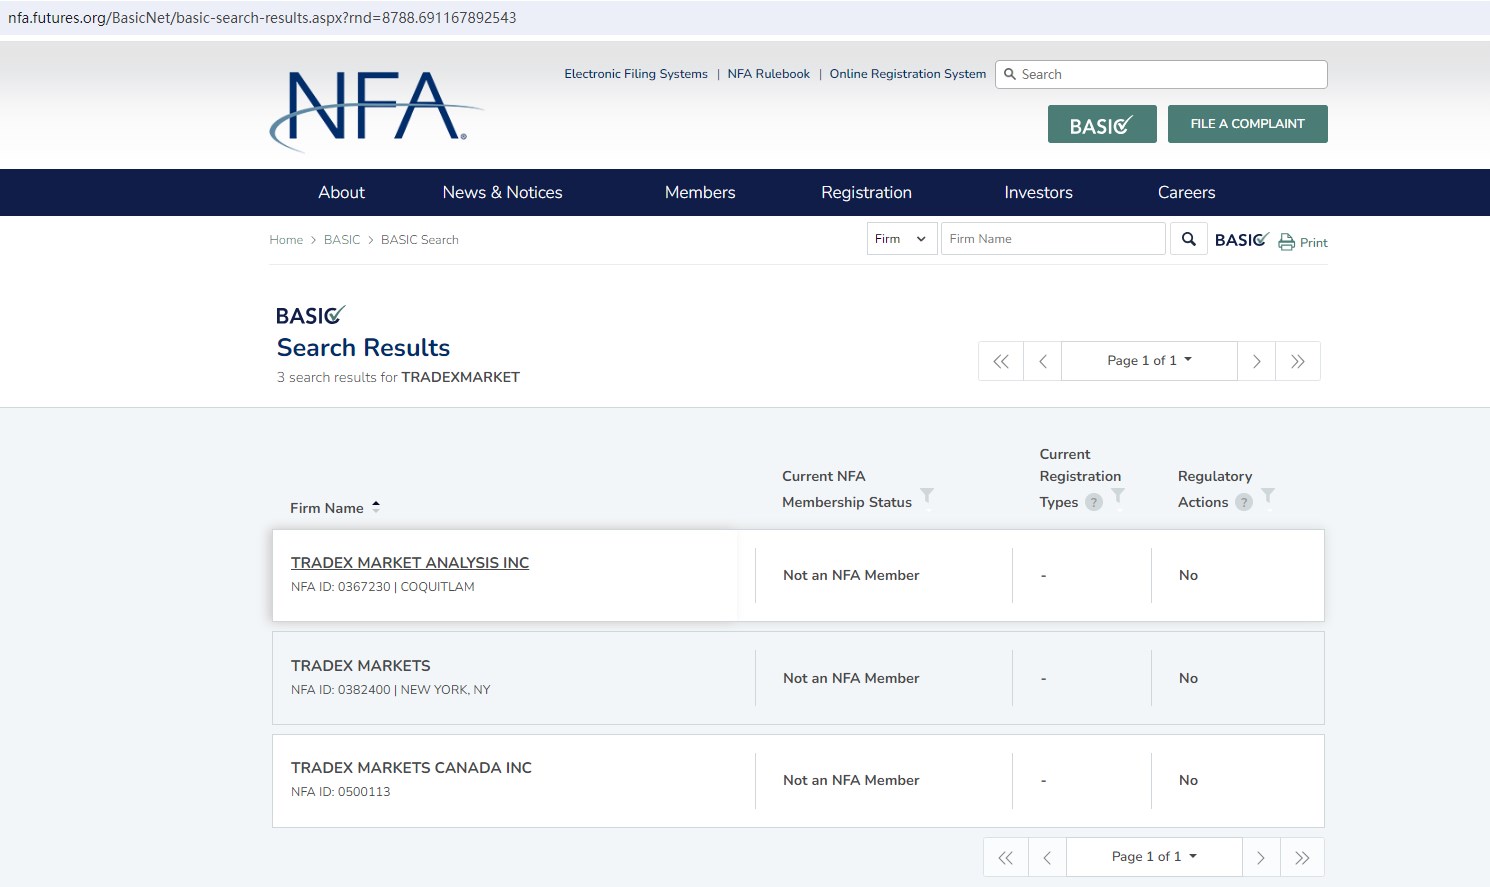Viewport: 1490px width, 887px height.
Task: Open the Members menu
Action: click(700, 193)
